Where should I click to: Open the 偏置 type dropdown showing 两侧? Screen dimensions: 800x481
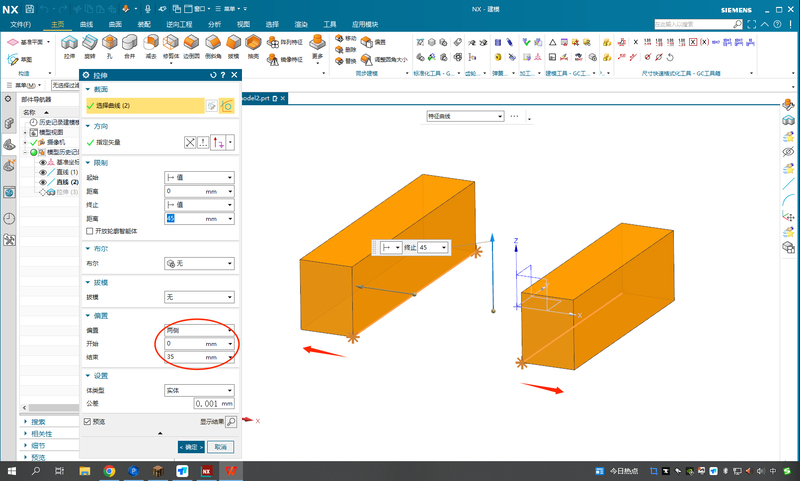point(198,329)
